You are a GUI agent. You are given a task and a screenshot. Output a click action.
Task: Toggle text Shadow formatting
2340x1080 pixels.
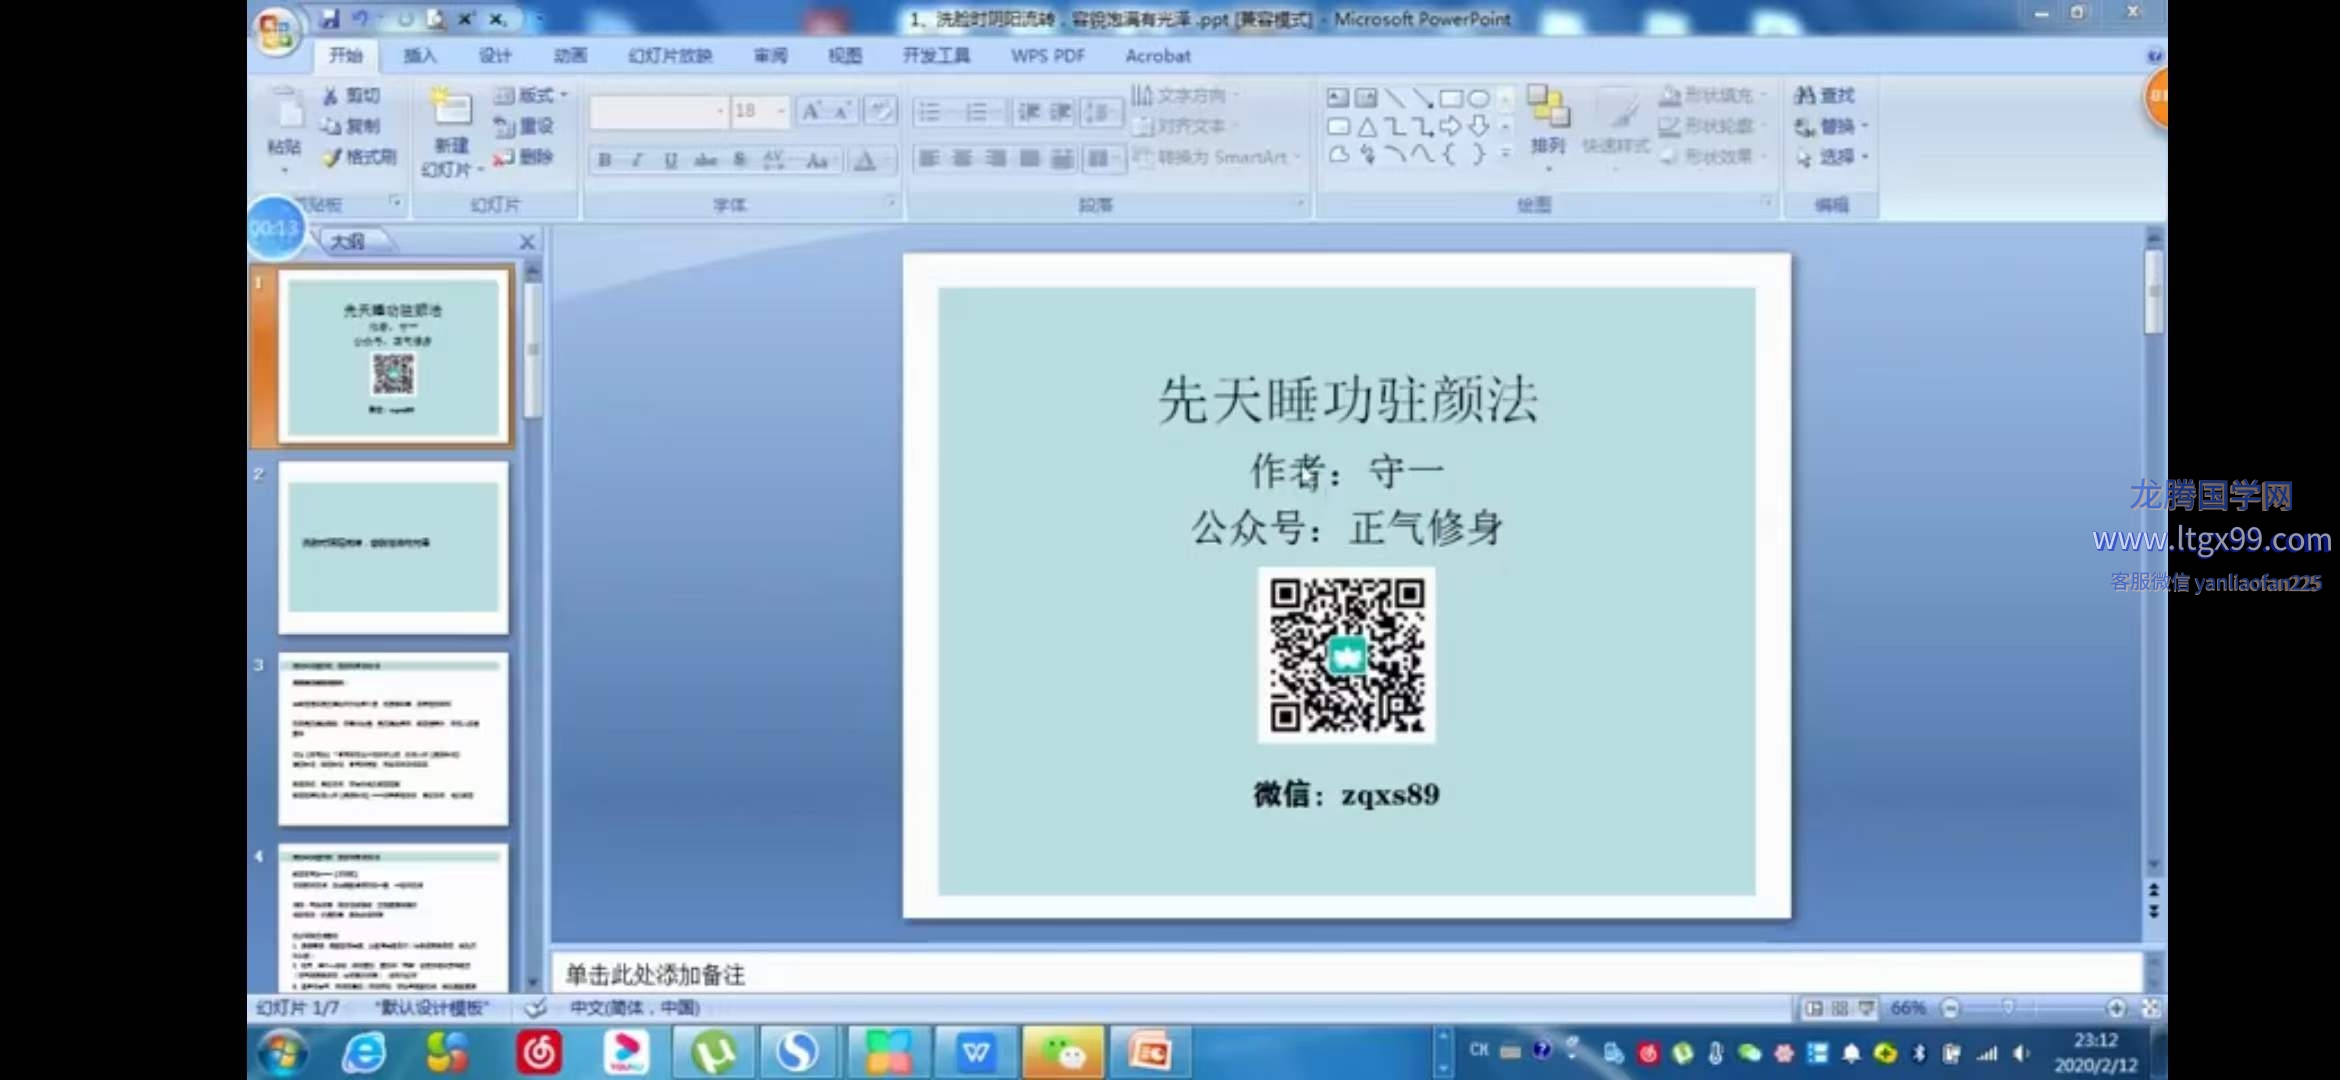740,160
